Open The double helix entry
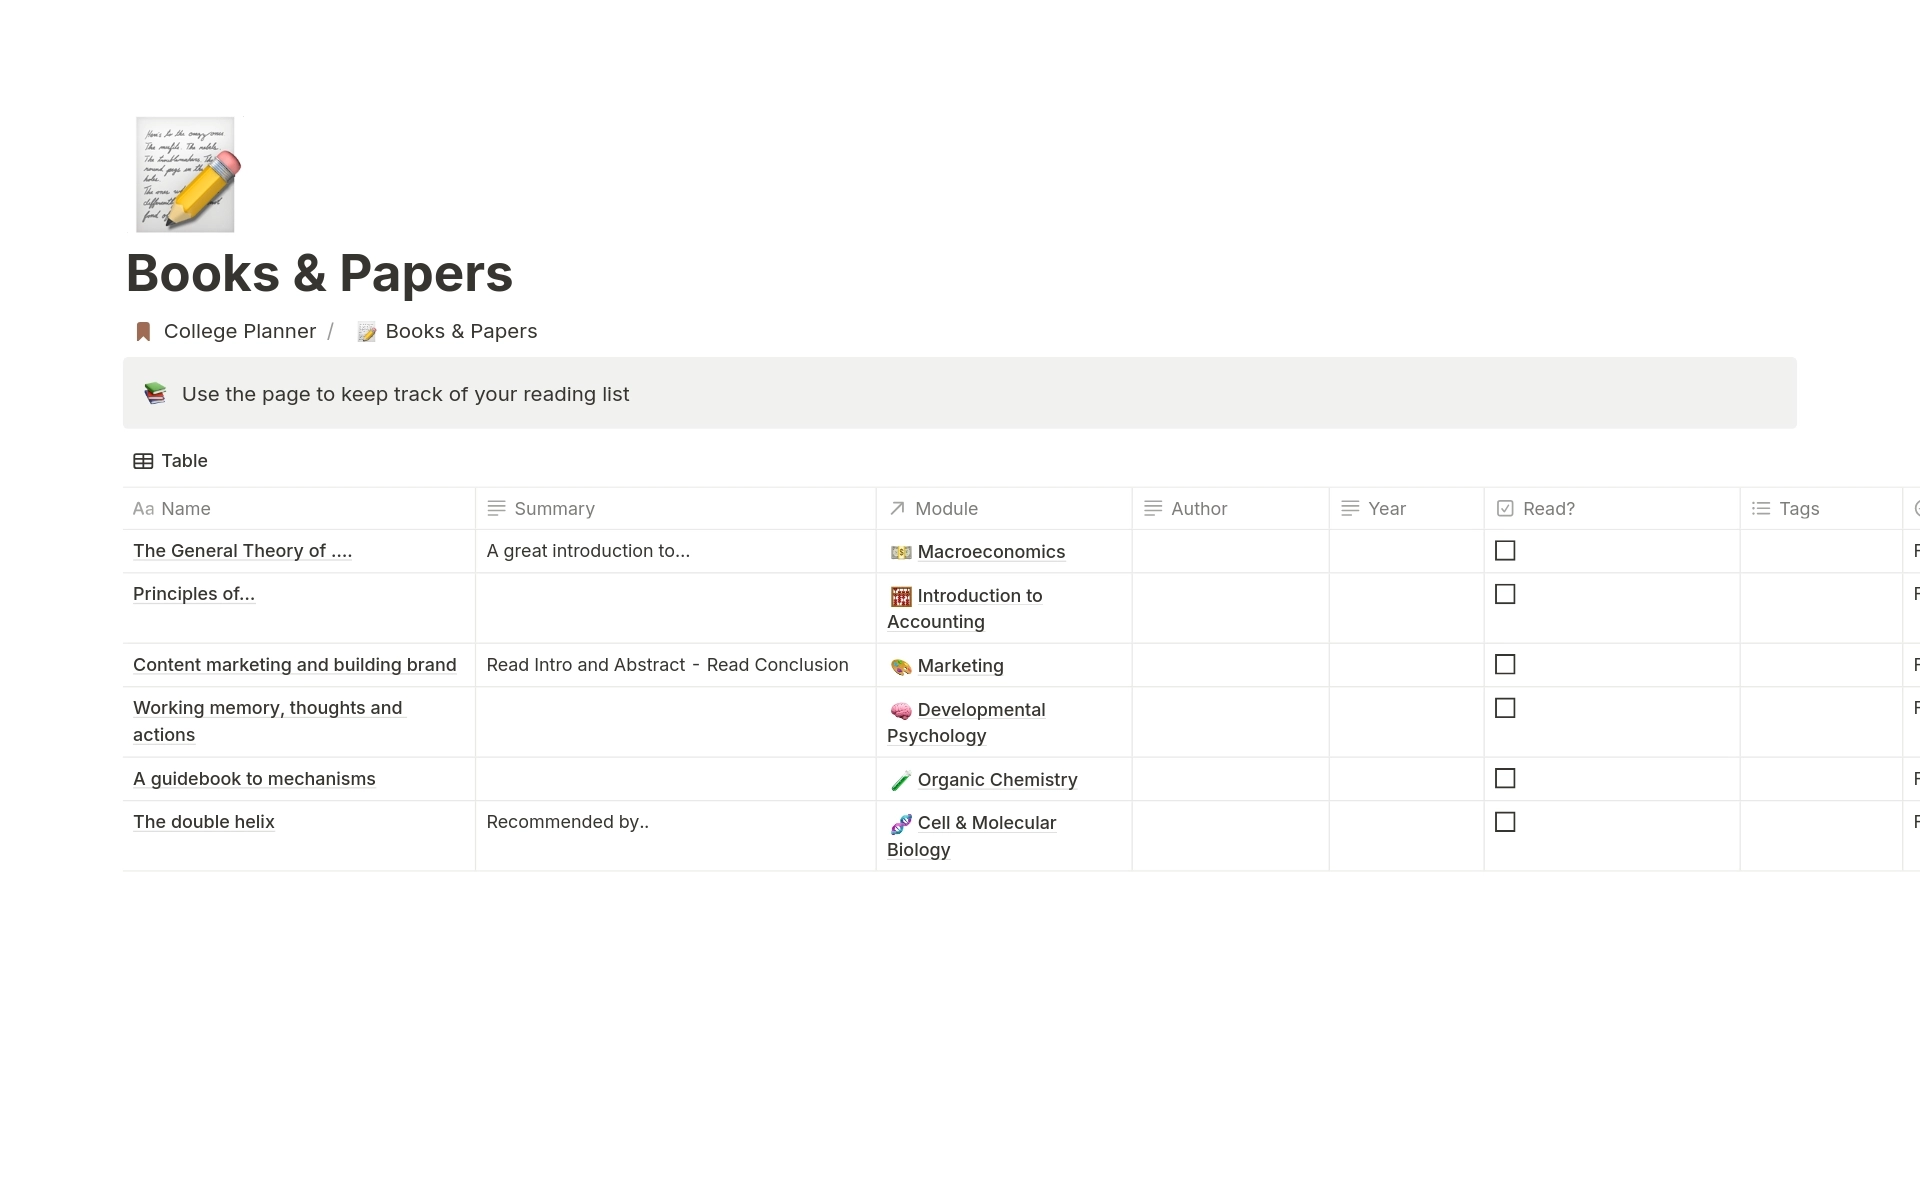Screen dimensions: 1920x1199 [202, 822]
